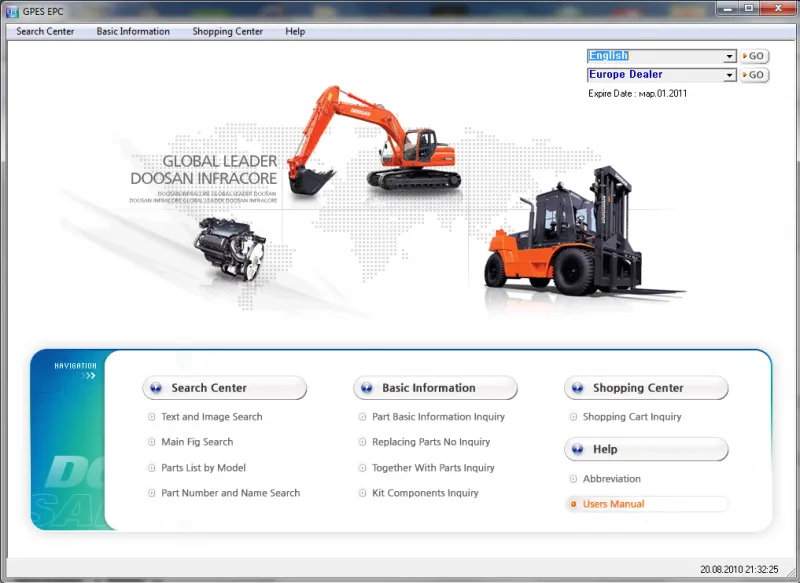
Task: Click globe icon on Basic Information button
Action: (367, 388)
